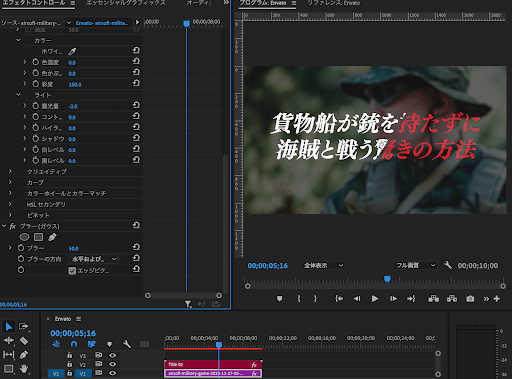This screenshot has width=512, height=379.
Task: Go to In point
Action: 339,299
